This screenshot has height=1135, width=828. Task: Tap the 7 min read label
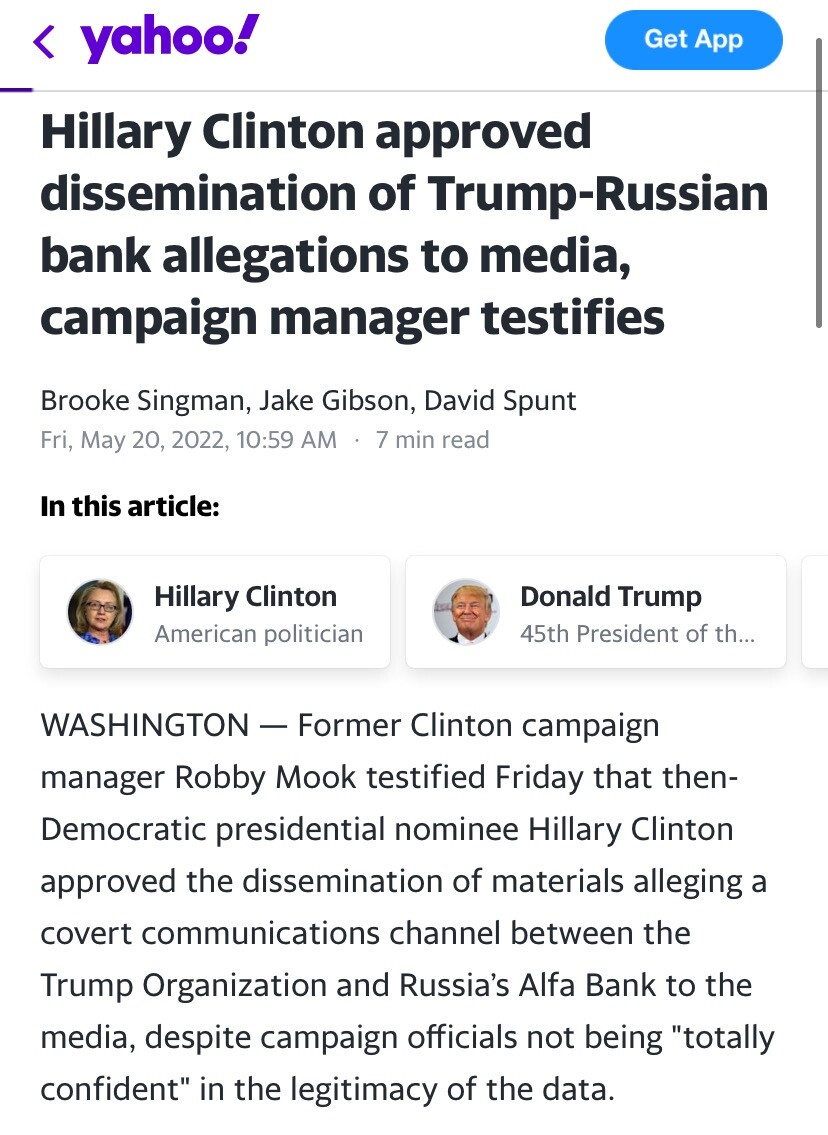coord(432,440)
